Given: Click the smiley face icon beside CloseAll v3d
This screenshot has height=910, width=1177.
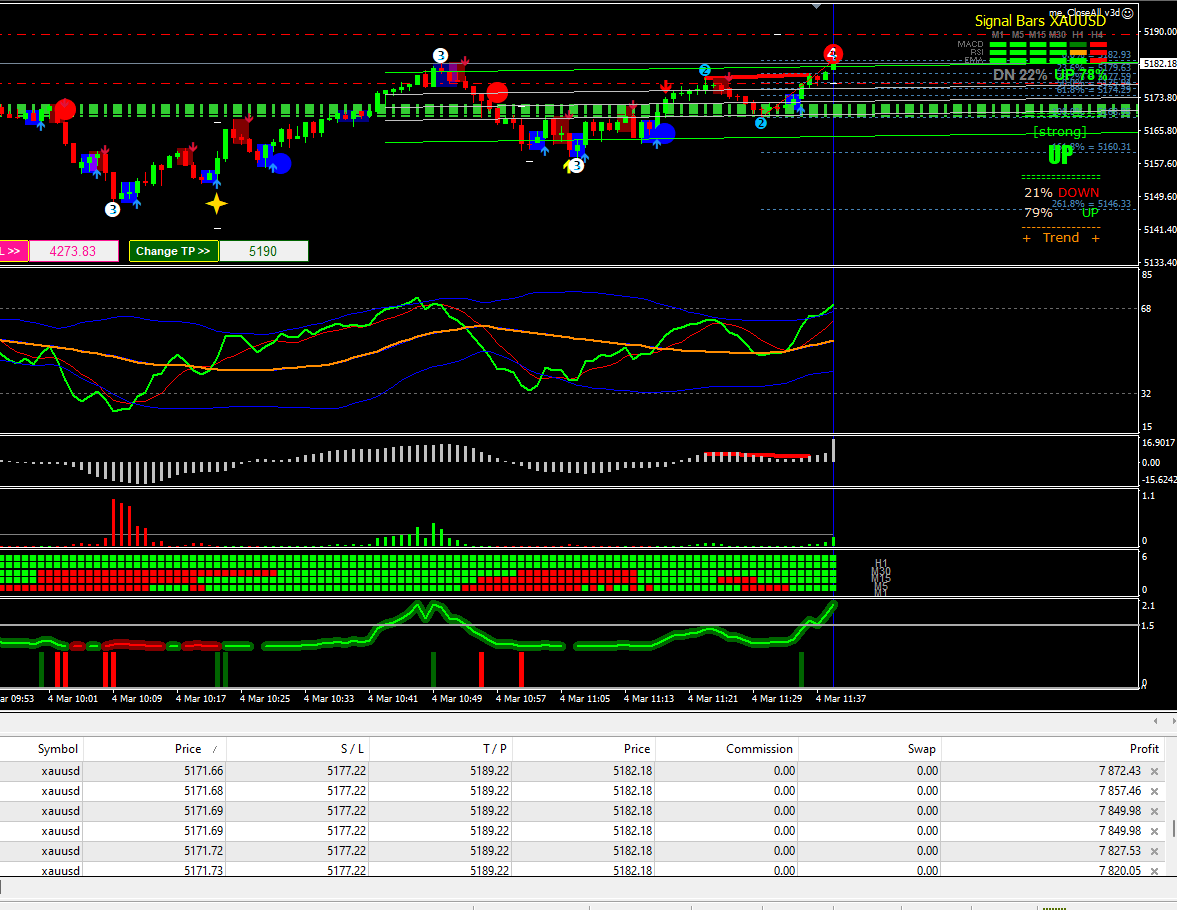Looking at the screenshot, I should pos(1128,13).
